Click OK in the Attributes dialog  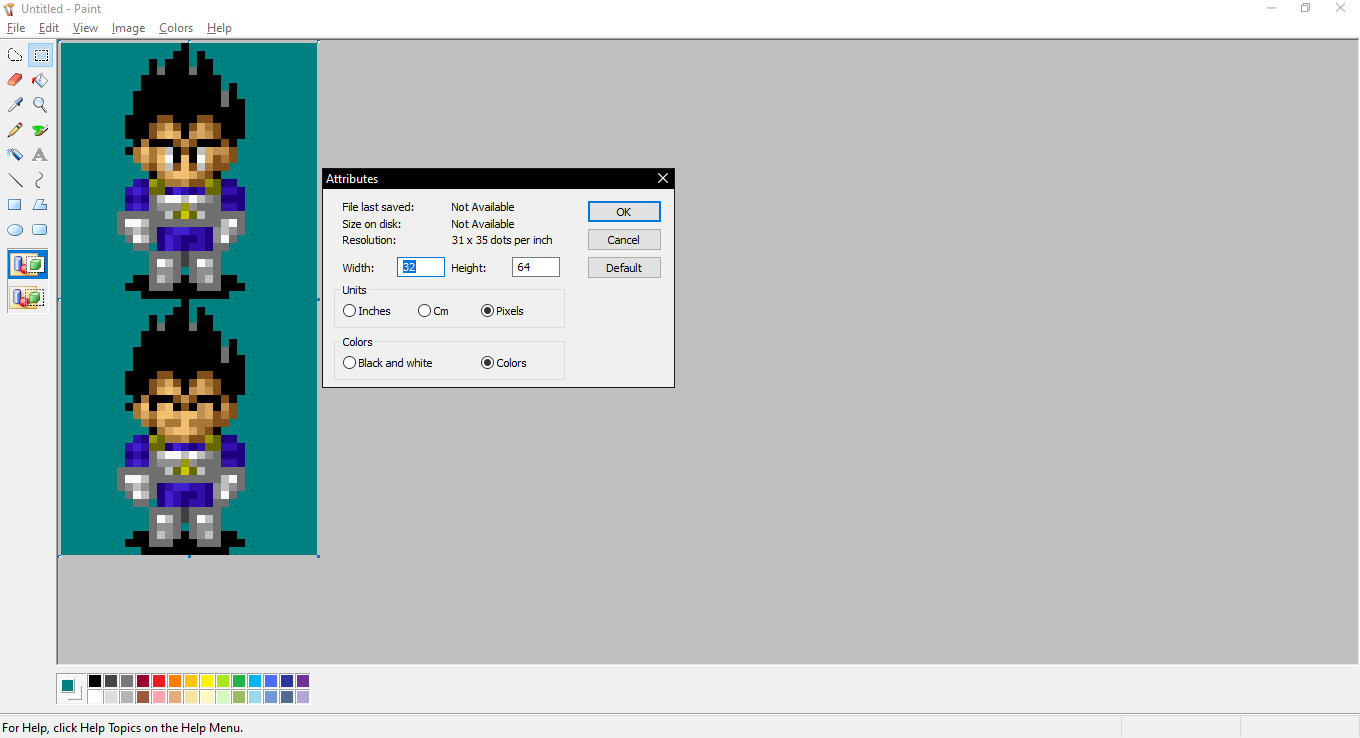[x=623, y=212]
